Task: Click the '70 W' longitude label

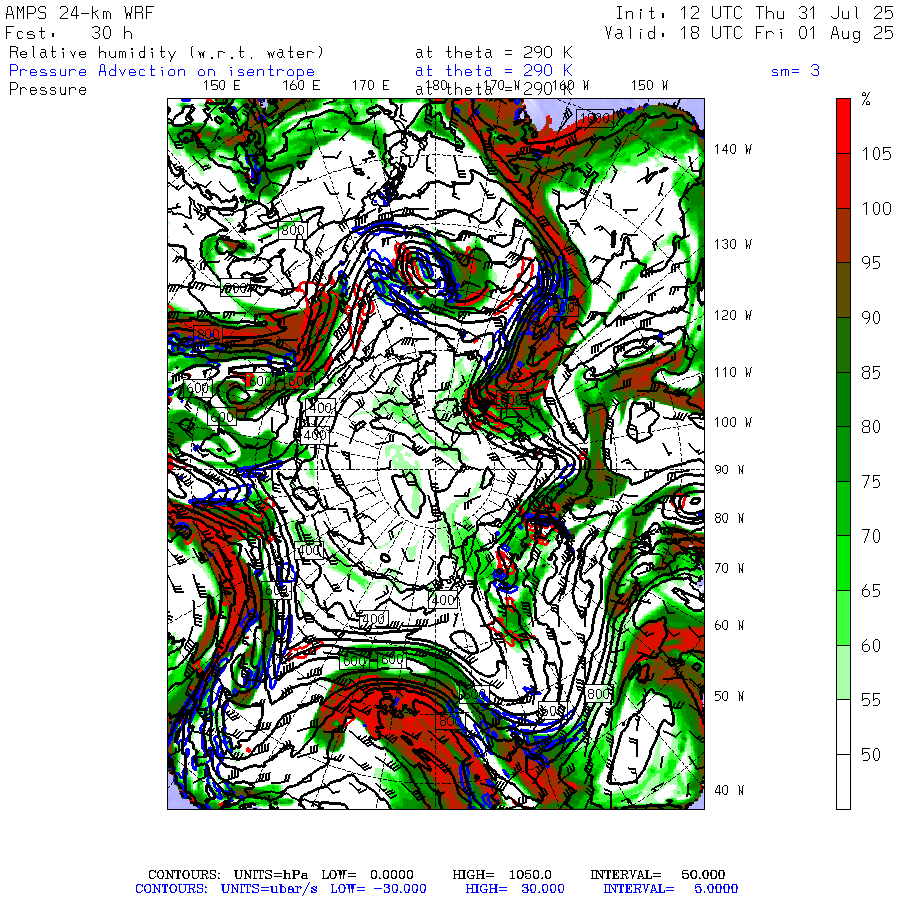Action: click(729, 568)
